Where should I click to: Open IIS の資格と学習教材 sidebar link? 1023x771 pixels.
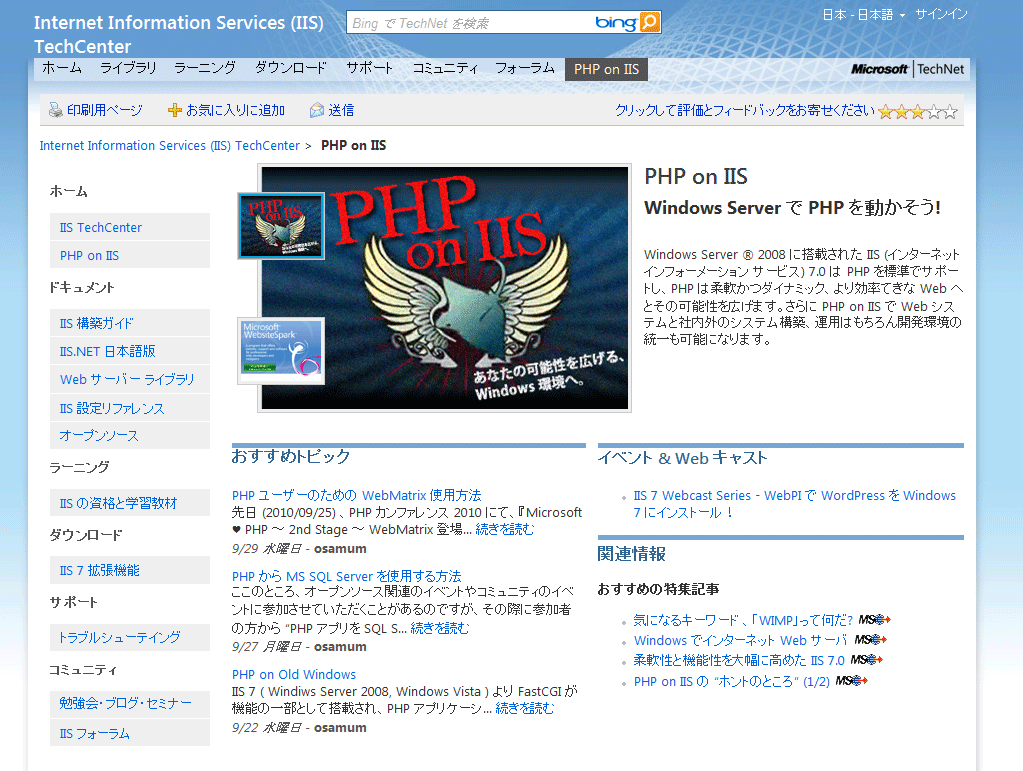130,503
